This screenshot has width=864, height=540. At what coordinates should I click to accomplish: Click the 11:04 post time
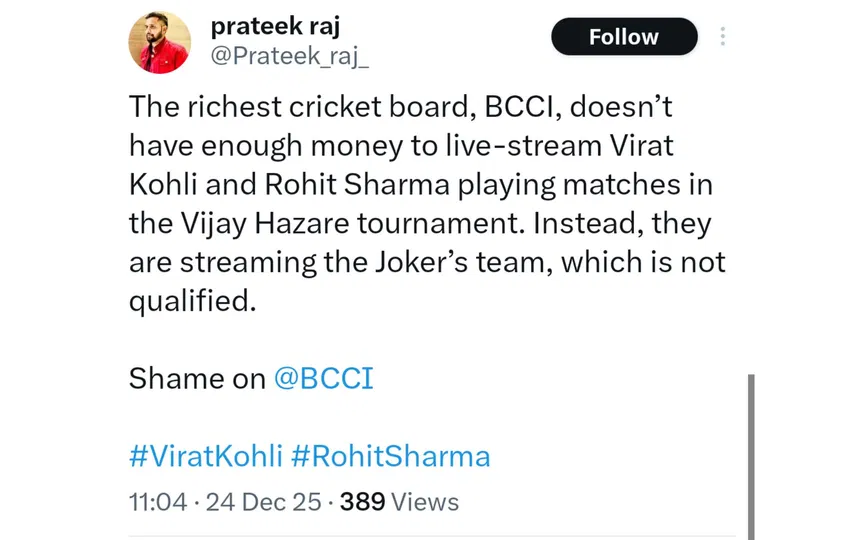click(x=158, y=502)
